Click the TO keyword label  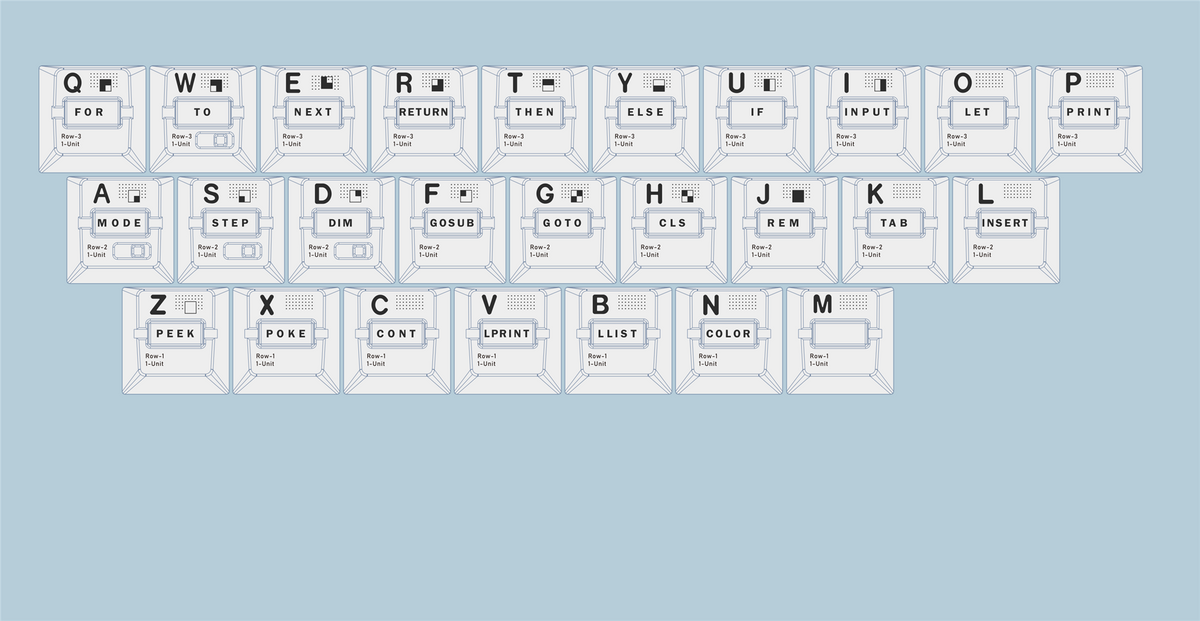tap(203, 112)
